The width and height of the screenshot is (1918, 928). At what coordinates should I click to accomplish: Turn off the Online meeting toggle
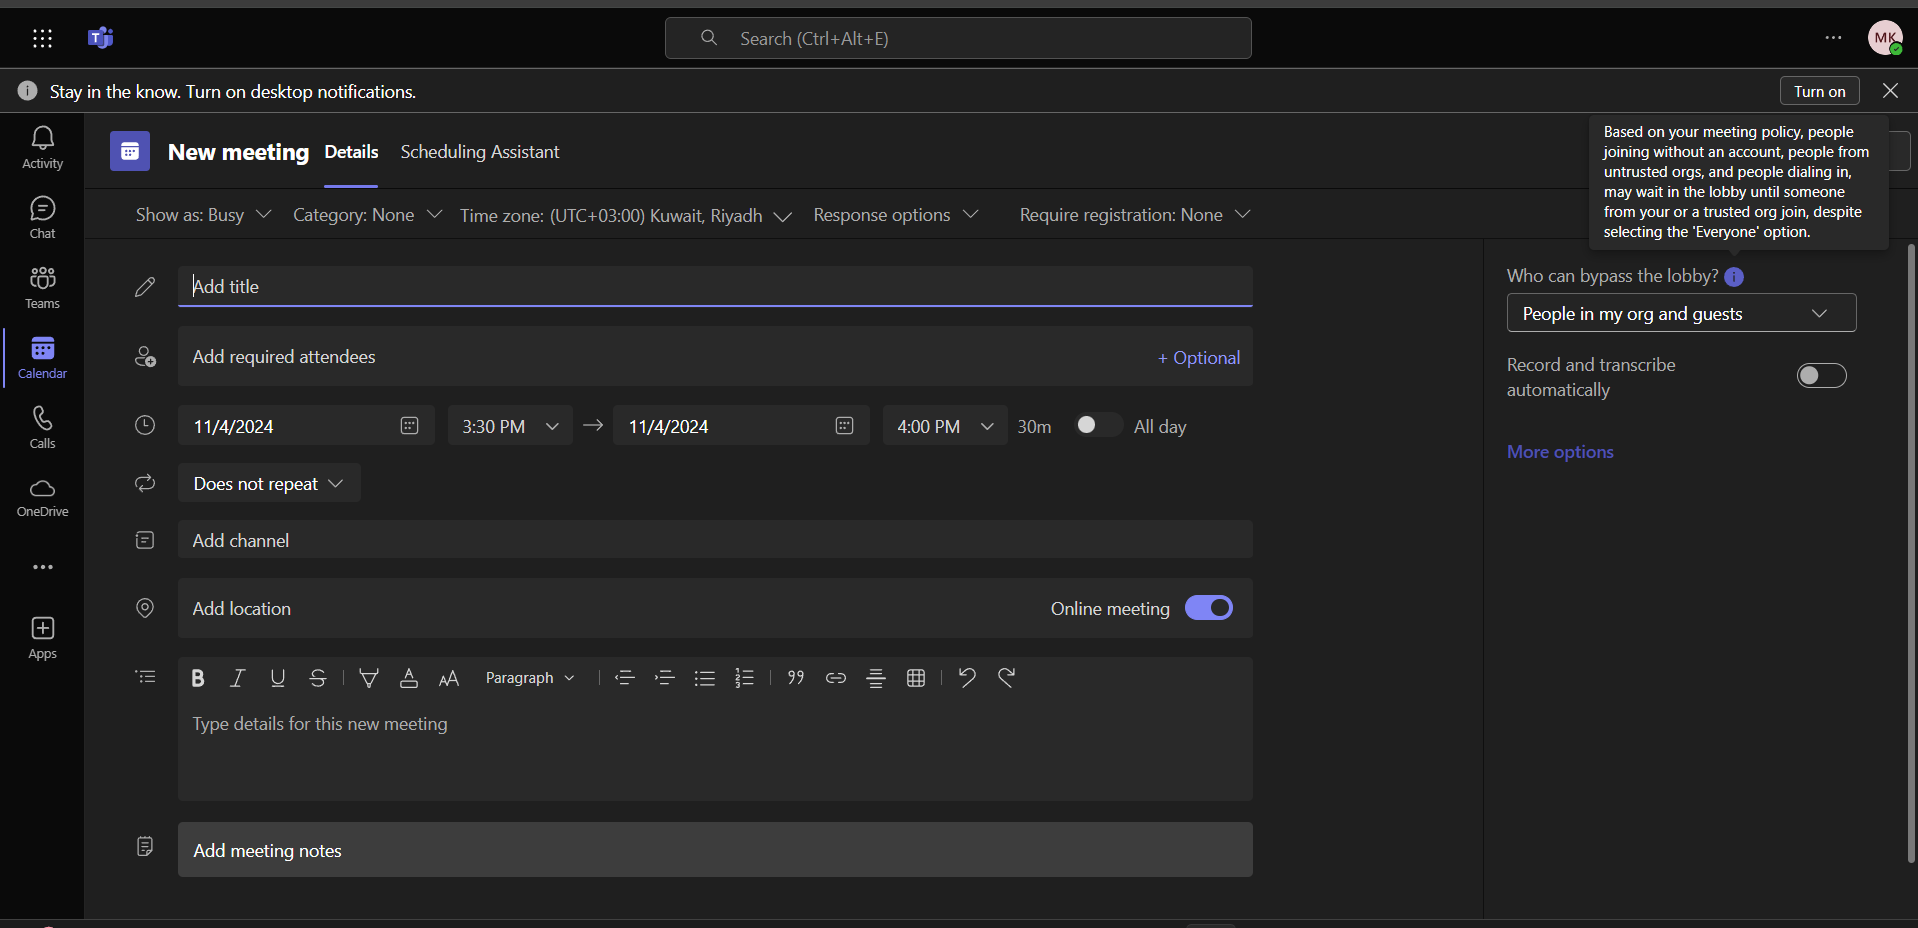pyautogui.click(x=1208, y=608)
